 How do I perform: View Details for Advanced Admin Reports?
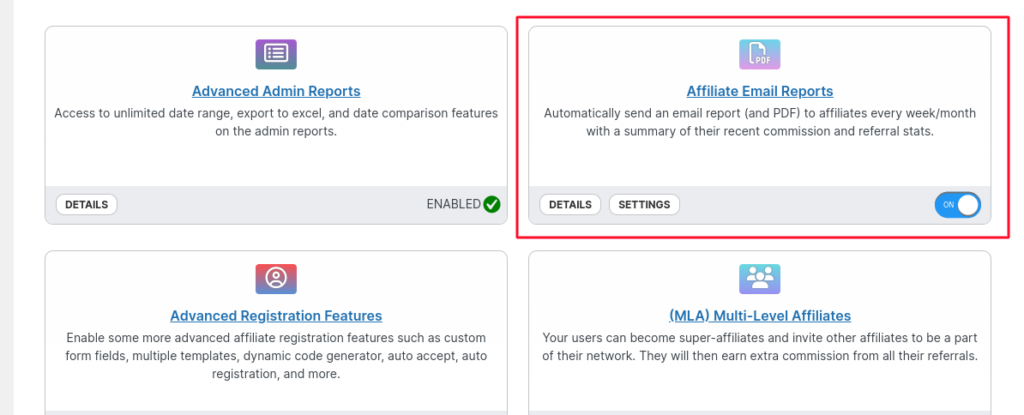pyautogui.click(x=86, y=205)
